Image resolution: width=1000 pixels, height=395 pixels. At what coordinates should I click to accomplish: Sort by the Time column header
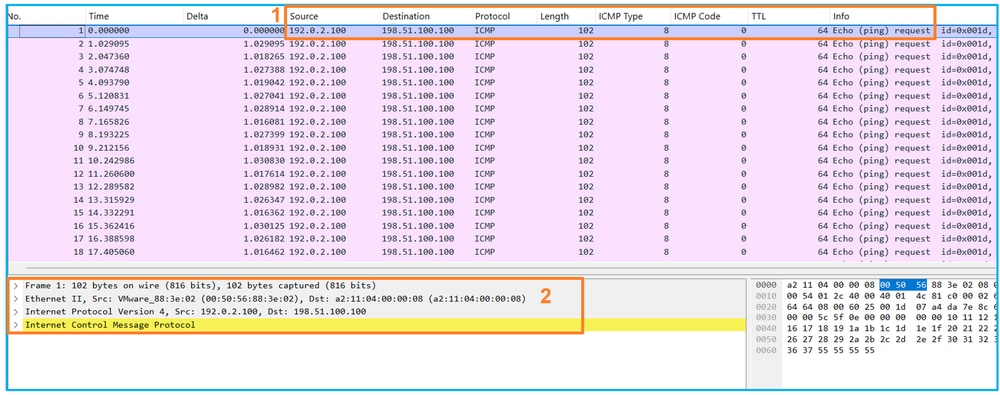[134, 16]
